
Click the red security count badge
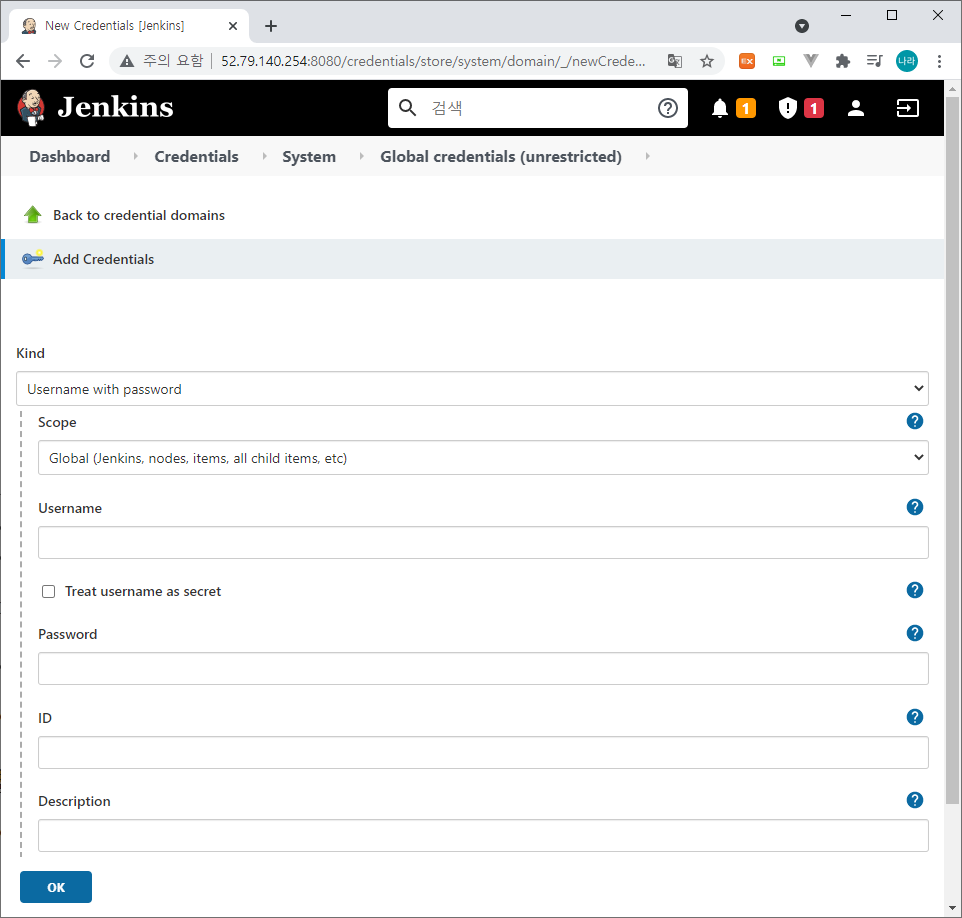tap(814, 108)
